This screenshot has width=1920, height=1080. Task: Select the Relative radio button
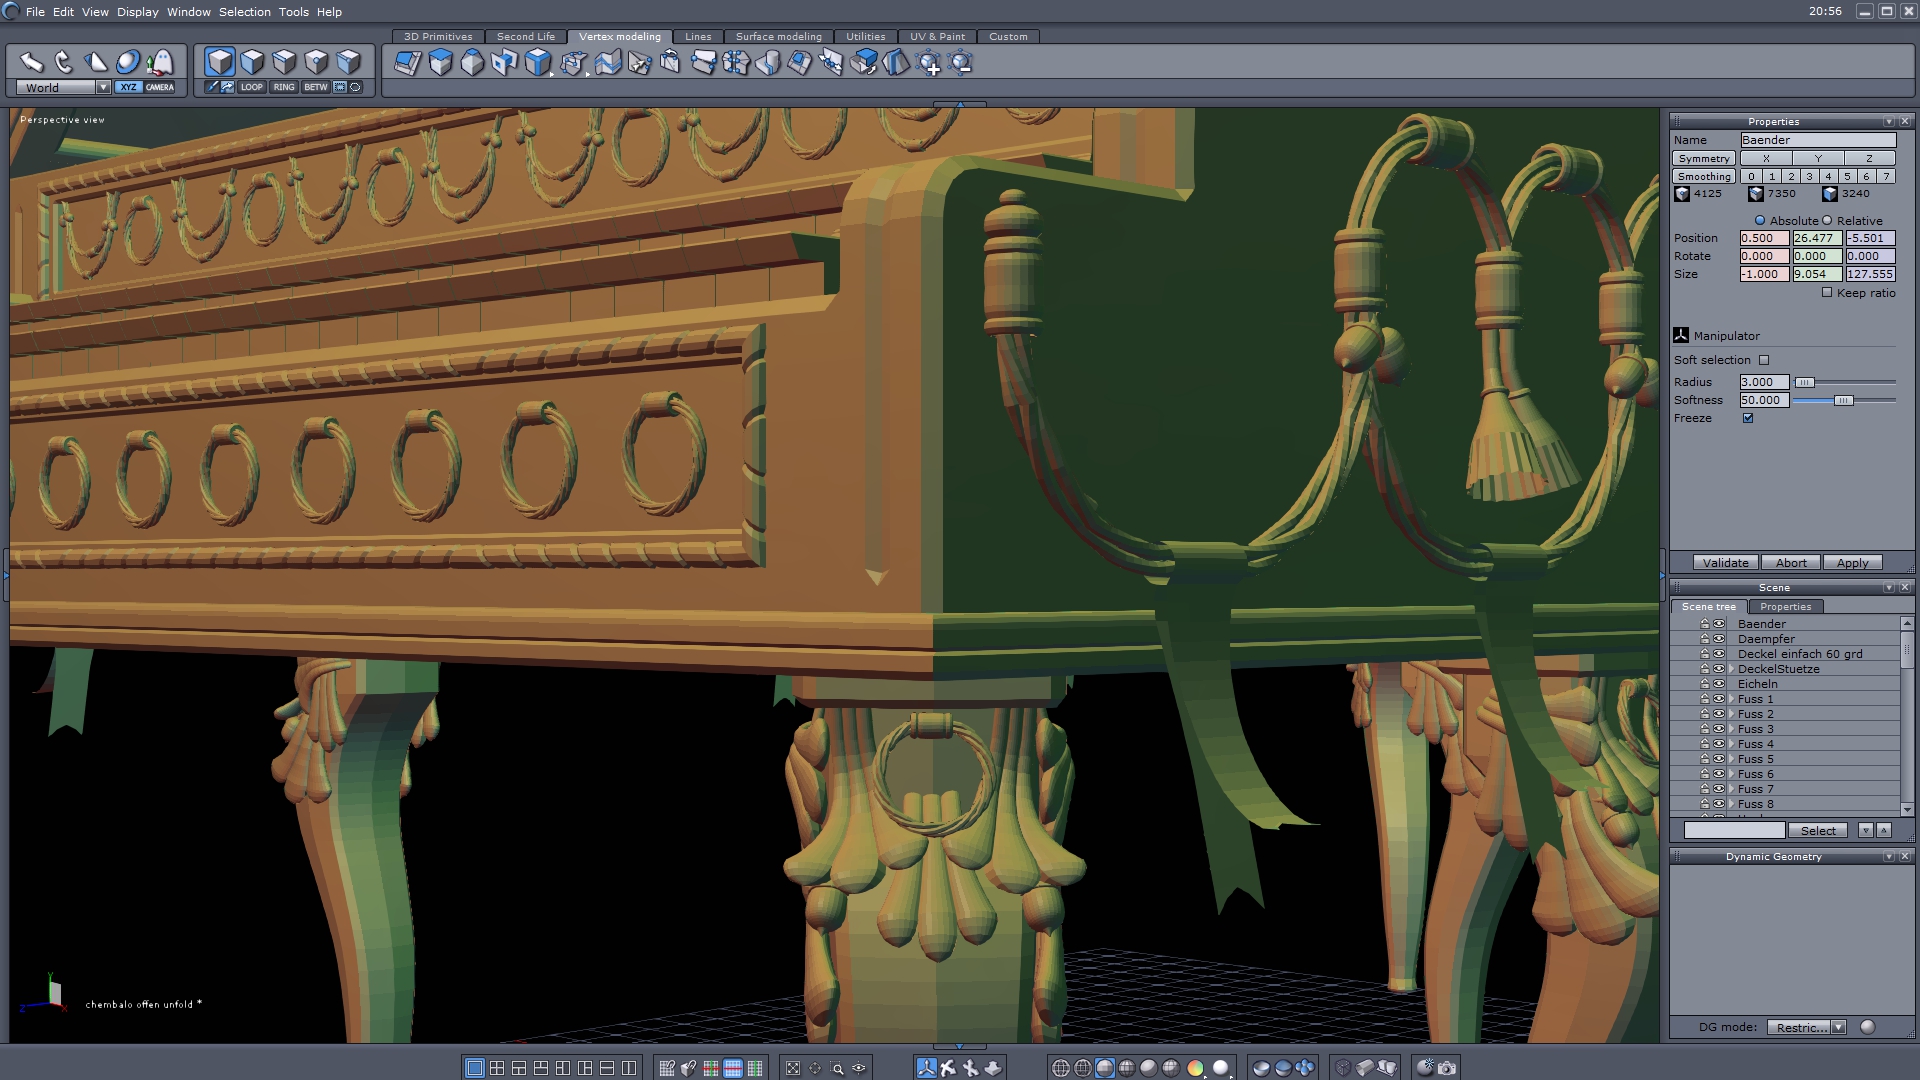[1827, 221]
